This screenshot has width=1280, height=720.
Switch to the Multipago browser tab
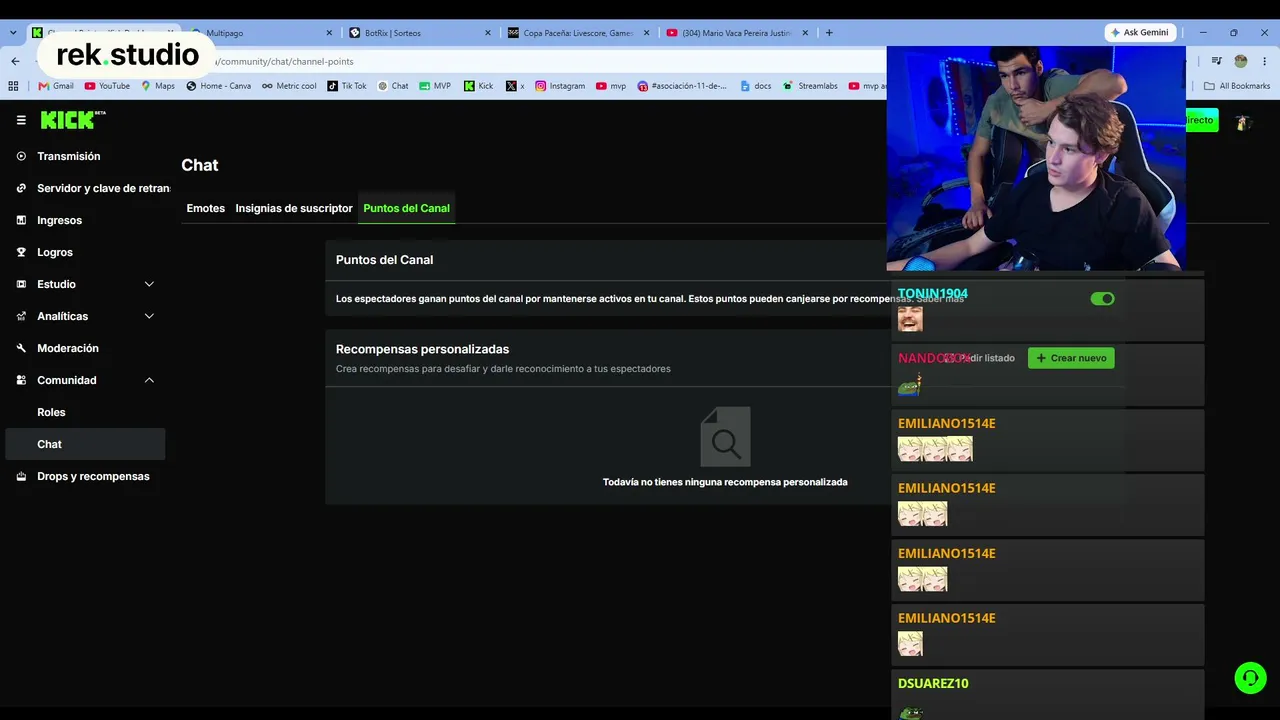tap(260, 33)
